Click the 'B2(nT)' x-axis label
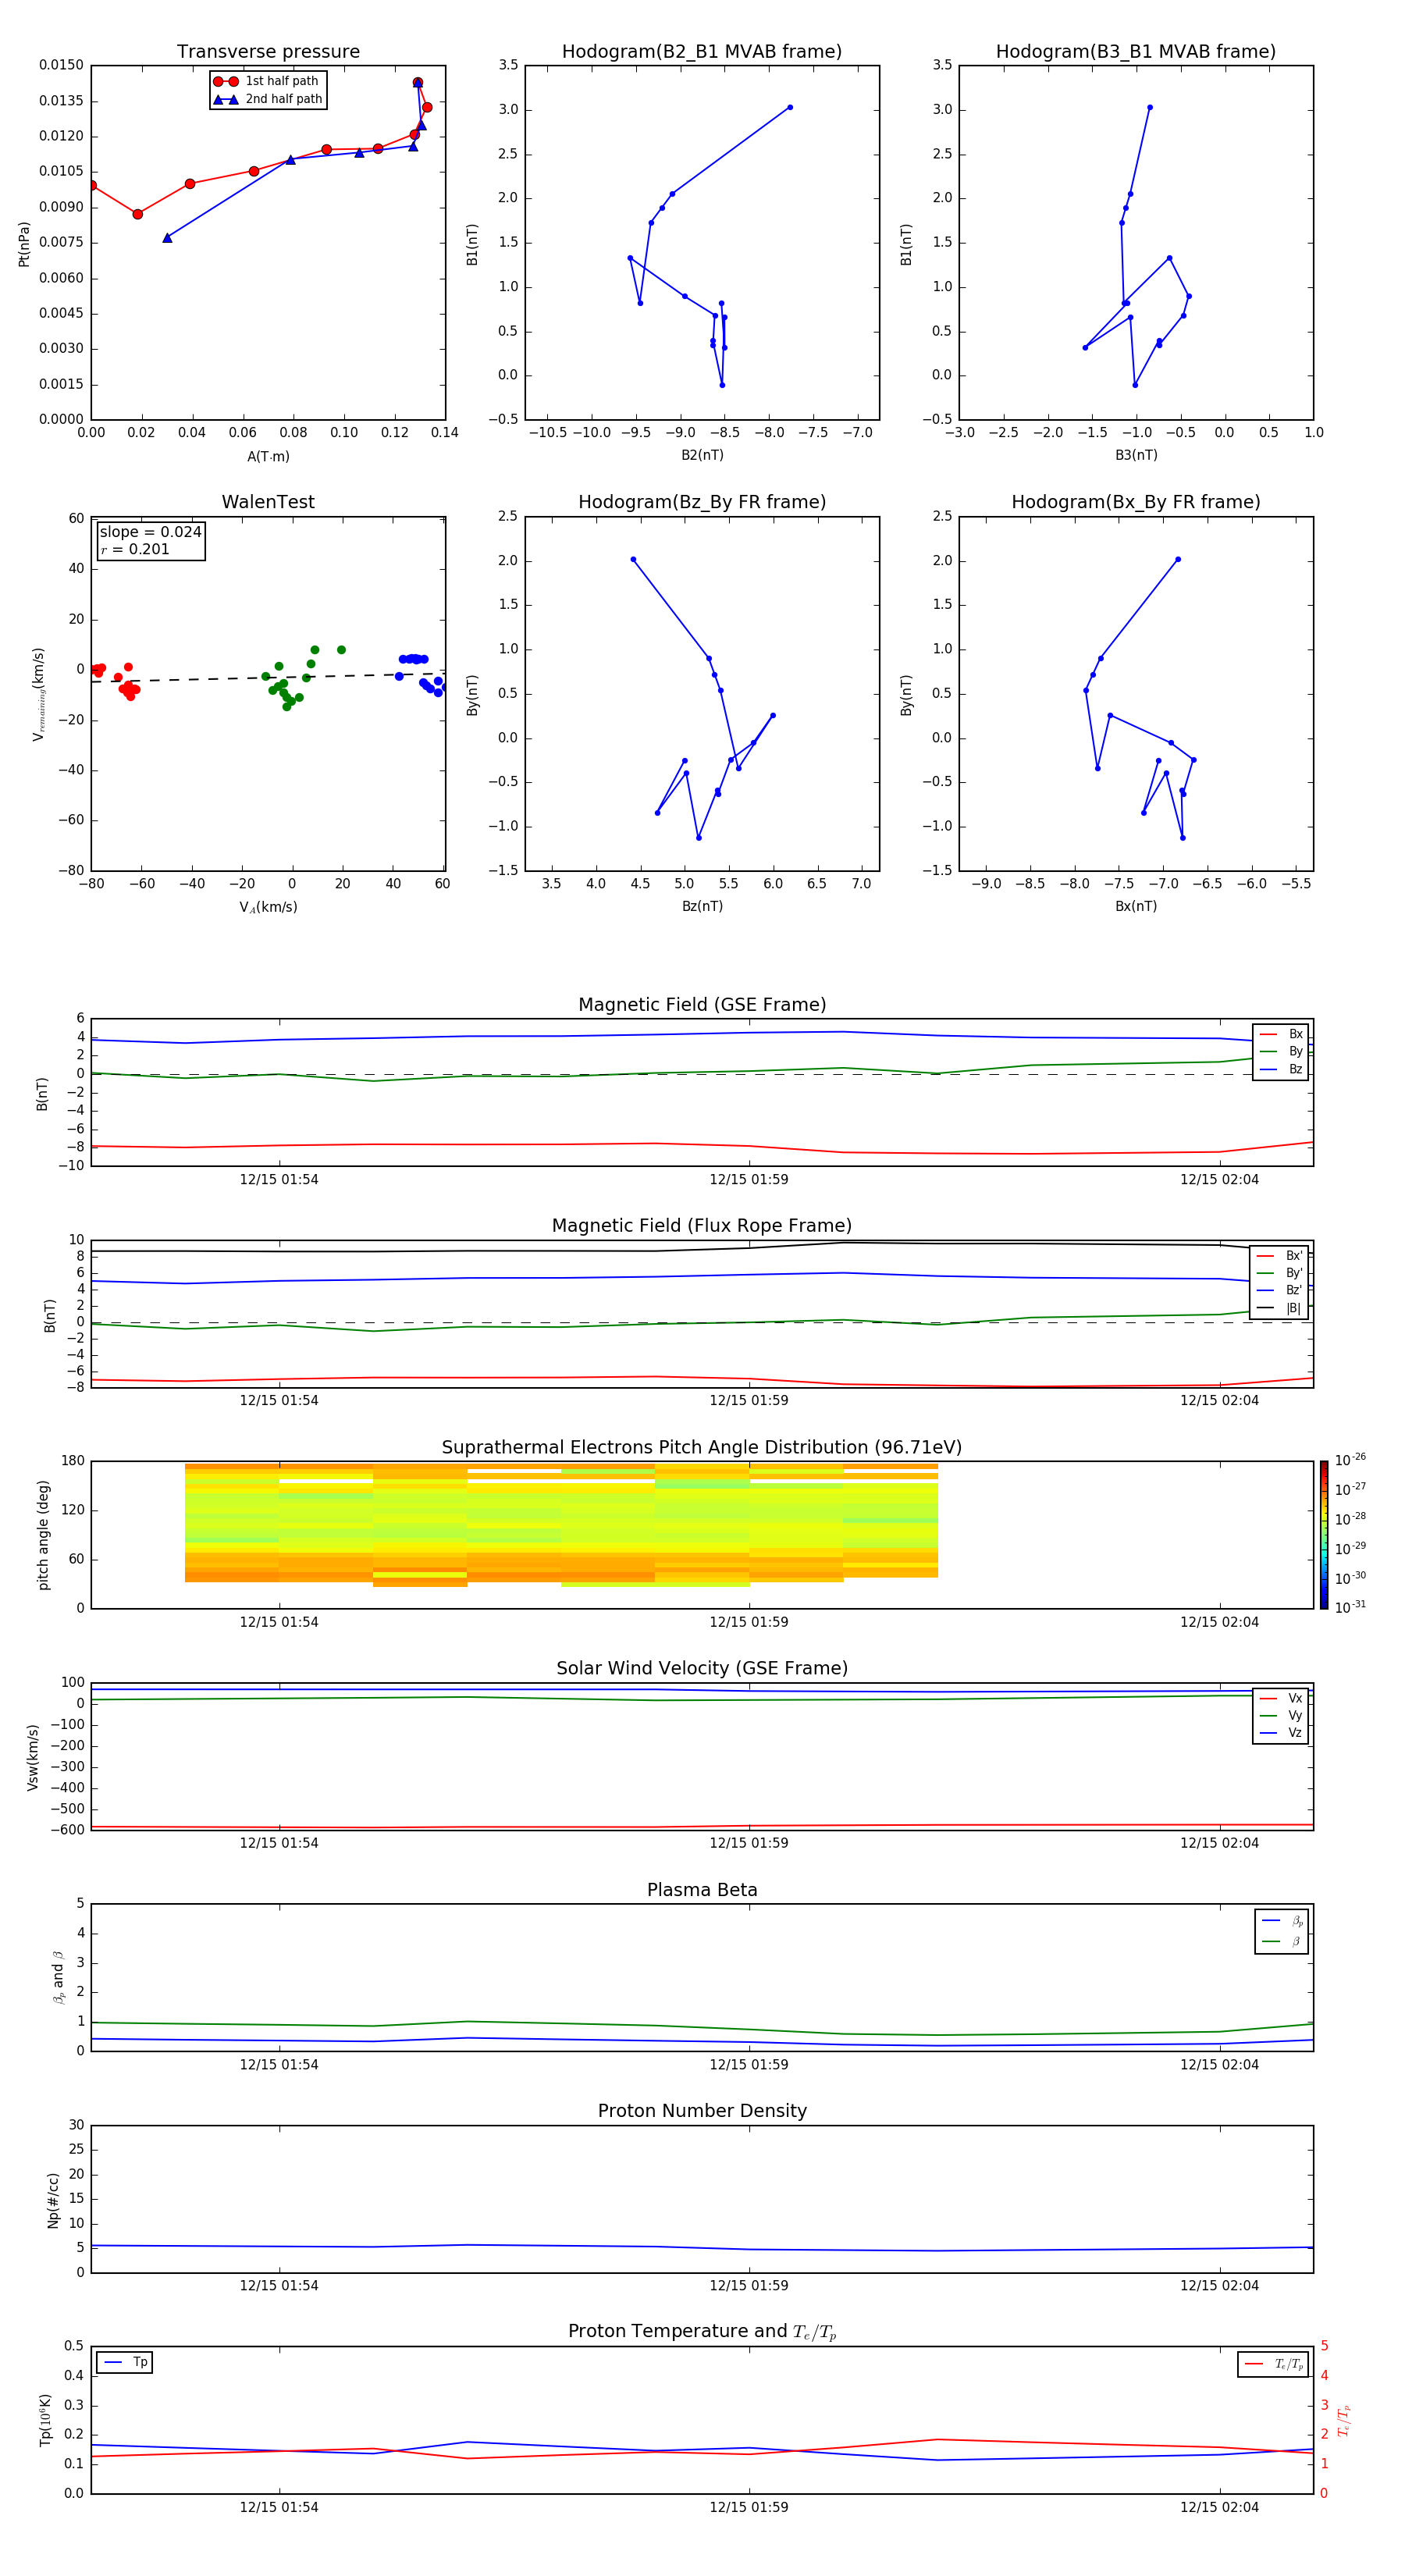Image resolution: width=1405 pixels, height=2576 pixels. coord(702,455)
